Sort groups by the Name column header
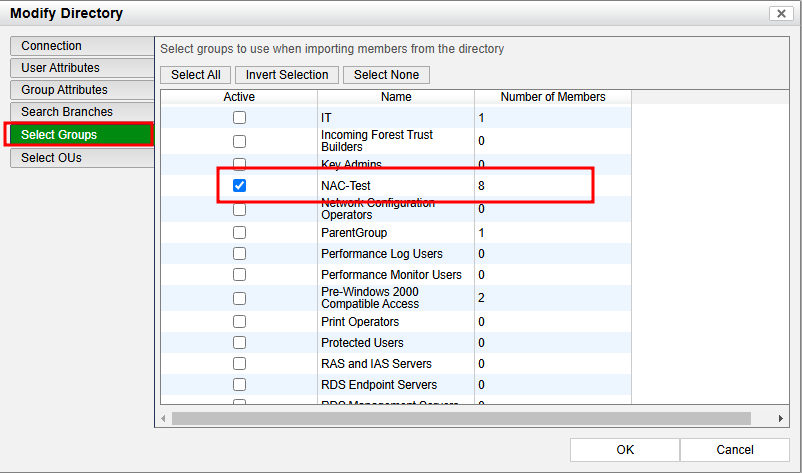The height and width of the screenshot is (473, 802). 396,97
